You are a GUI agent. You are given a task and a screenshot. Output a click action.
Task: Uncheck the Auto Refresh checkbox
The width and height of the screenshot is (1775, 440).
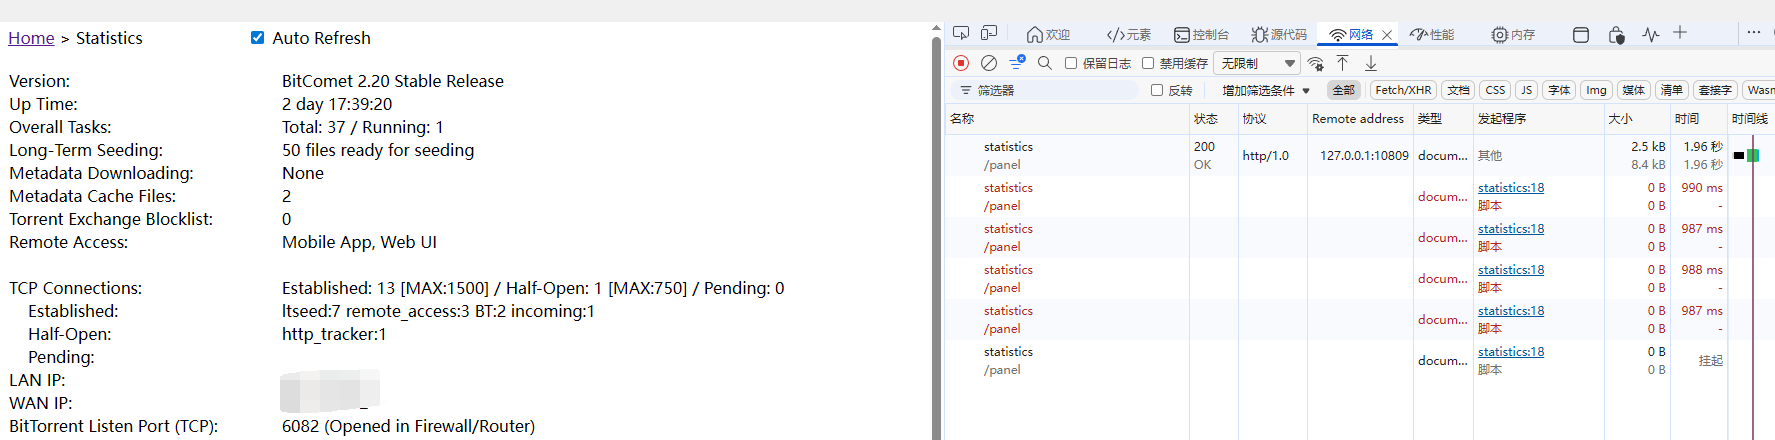(x=257, y=38)
